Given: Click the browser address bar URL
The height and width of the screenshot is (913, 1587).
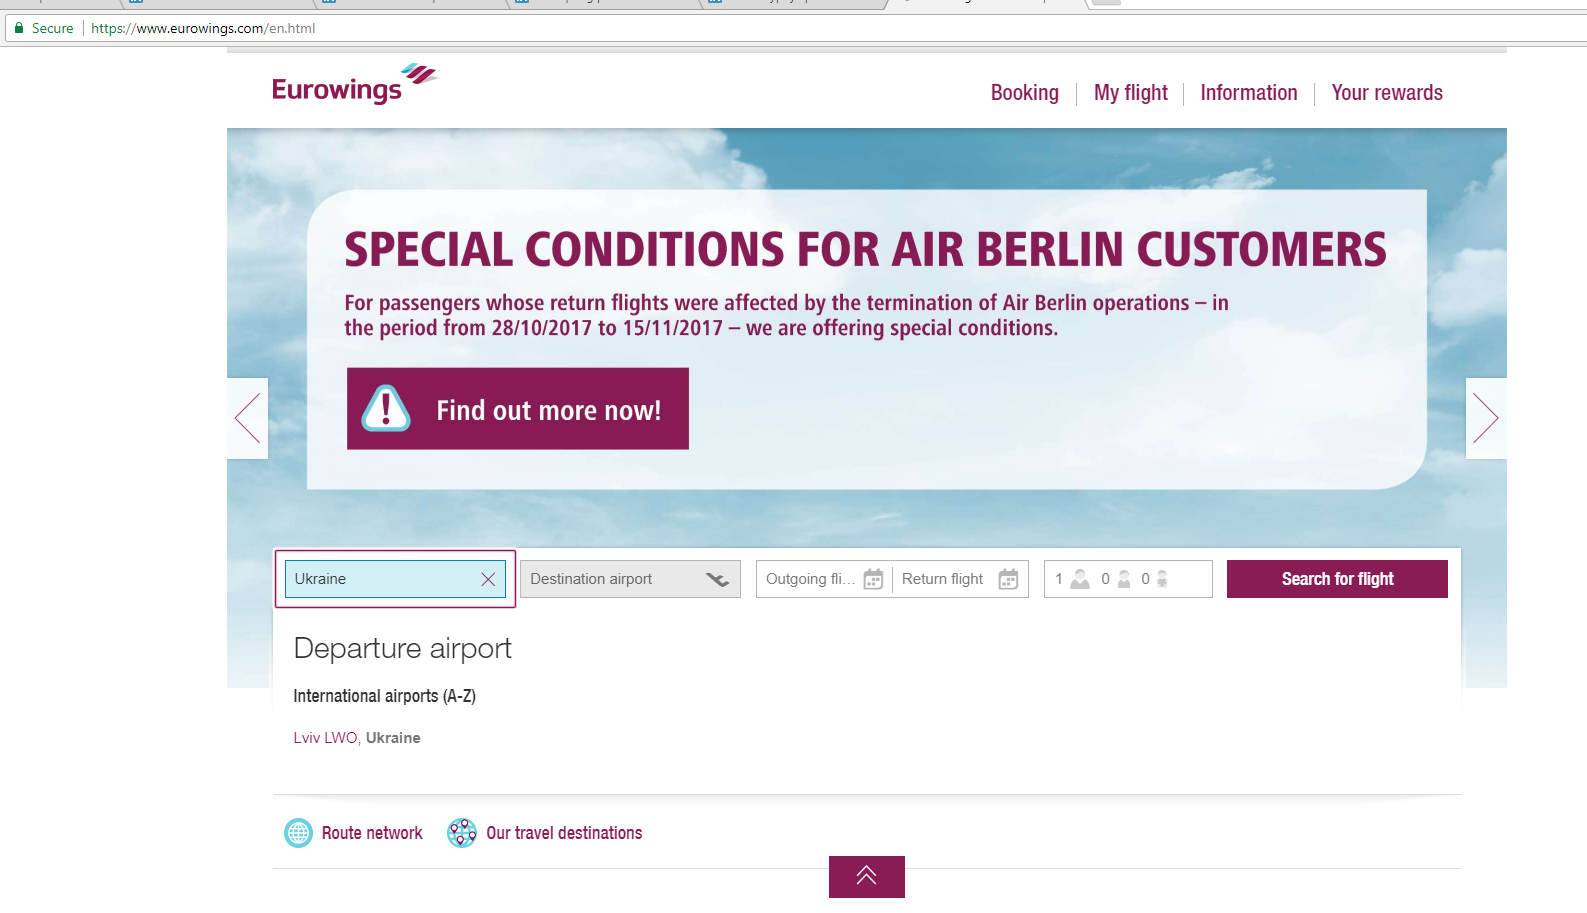Looking at the screenshot, I should tap(203, 28).
